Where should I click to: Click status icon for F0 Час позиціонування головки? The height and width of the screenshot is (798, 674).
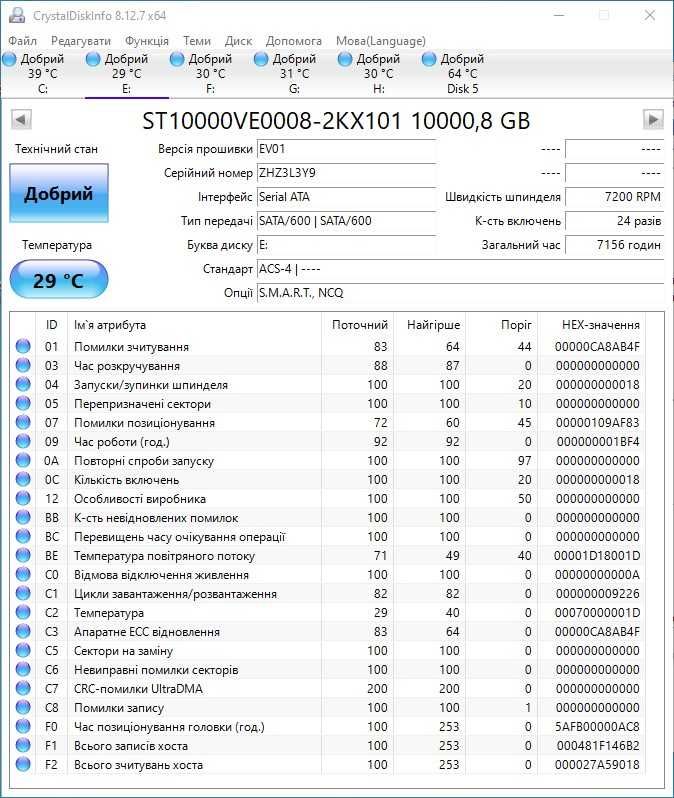click(23, 726)
